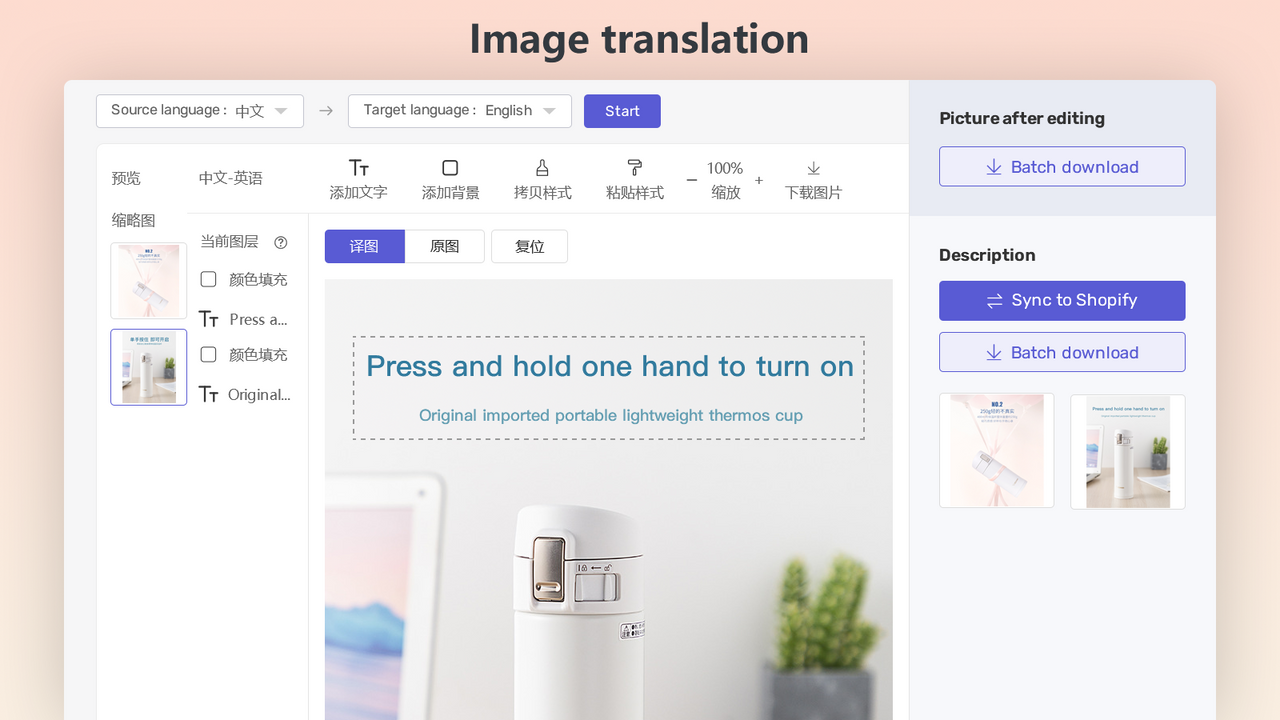Screen dimensions: 1280x720
Task: Enable 颜色填充 for the Original text layer
Action: point(208,354)
